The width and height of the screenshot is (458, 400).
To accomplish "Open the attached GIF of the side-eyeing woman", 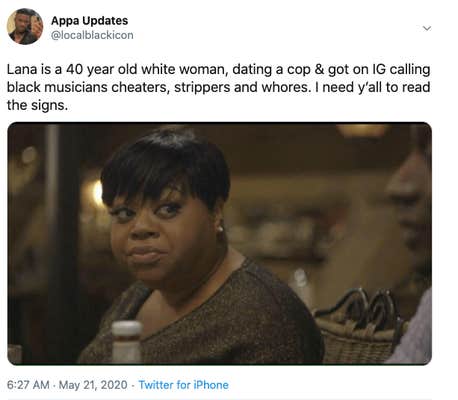I will pos(219,243).
